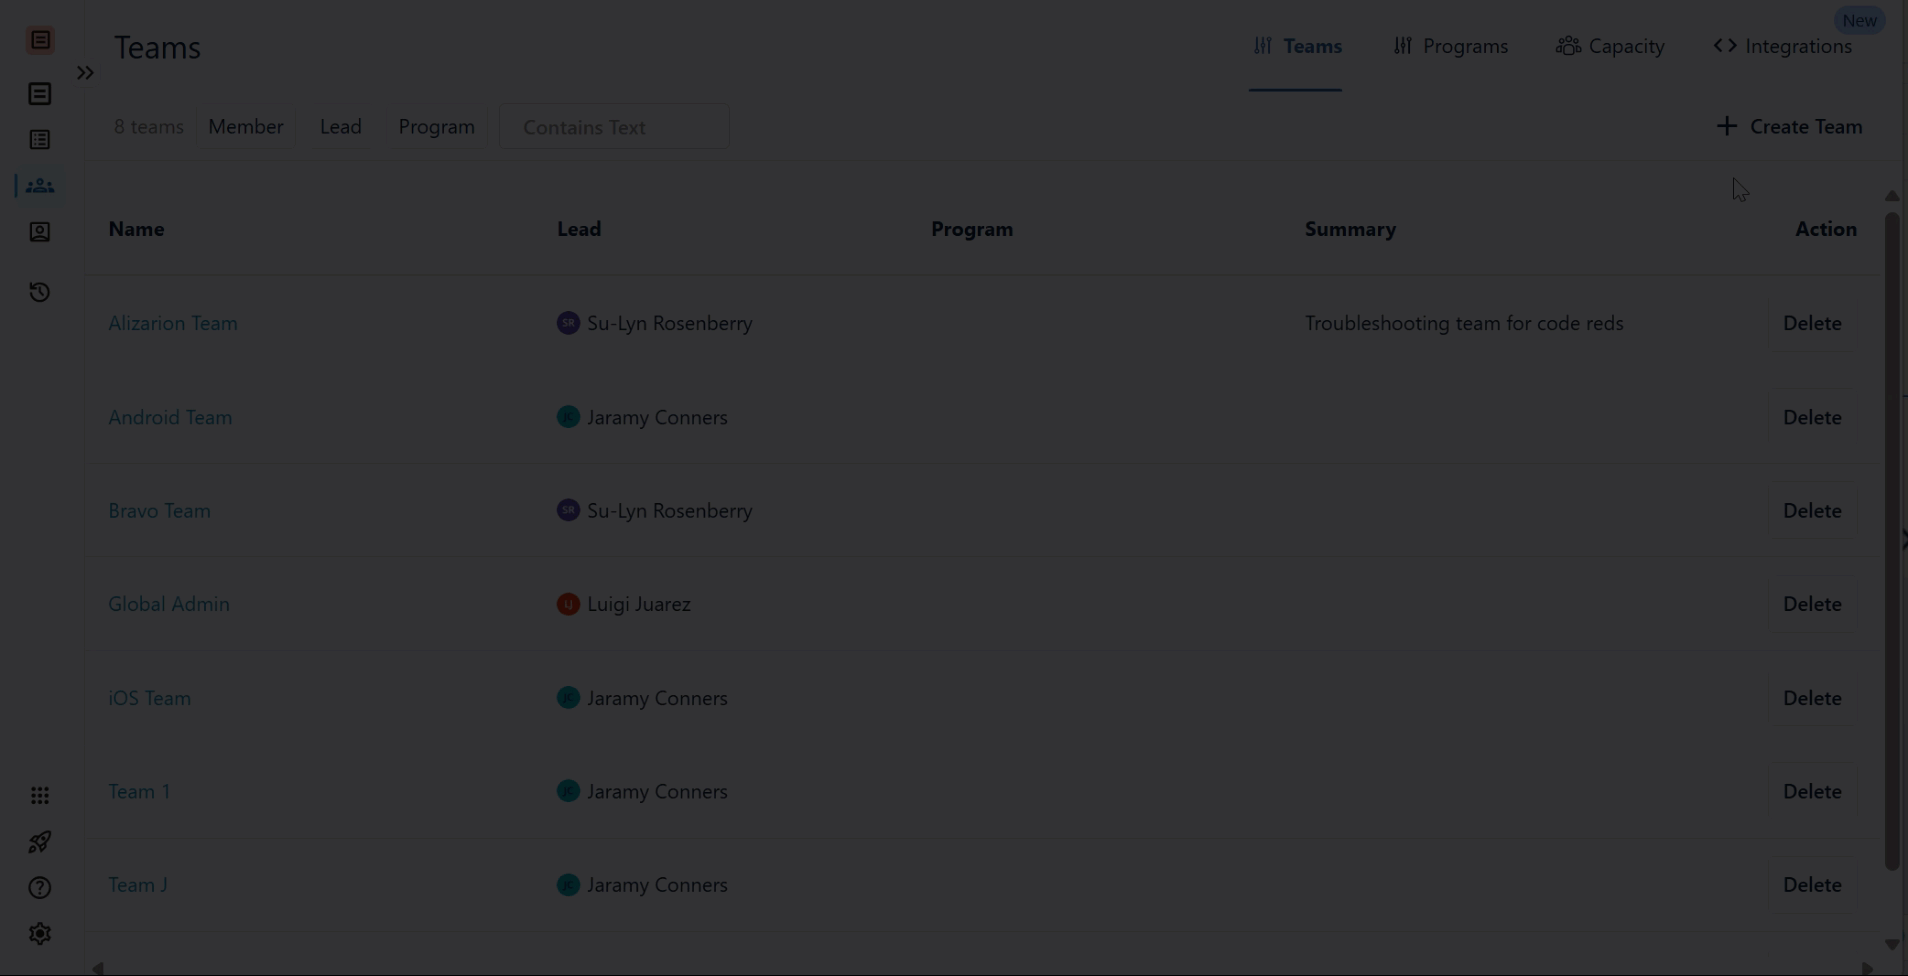
Task: Open the Capacity tab
Action: click(1610, 46)
